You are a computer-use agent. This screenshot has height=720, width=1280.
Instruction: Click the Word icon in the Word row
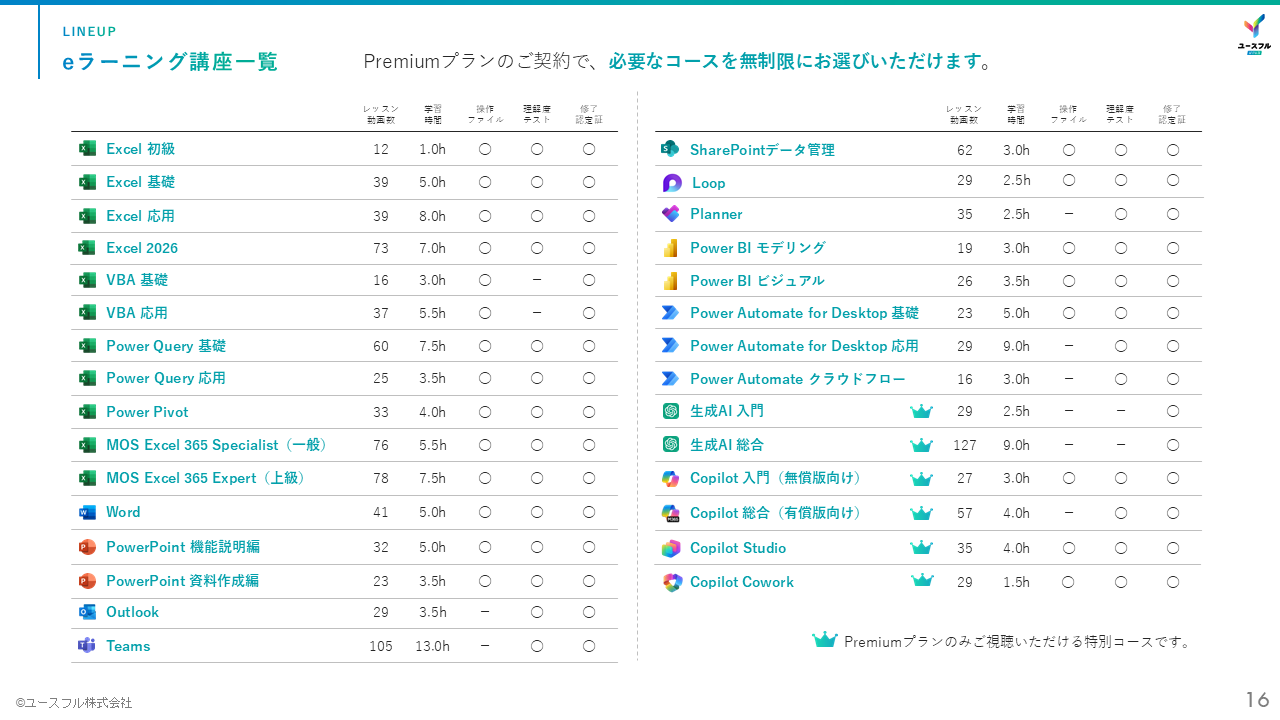coord(88,512)
